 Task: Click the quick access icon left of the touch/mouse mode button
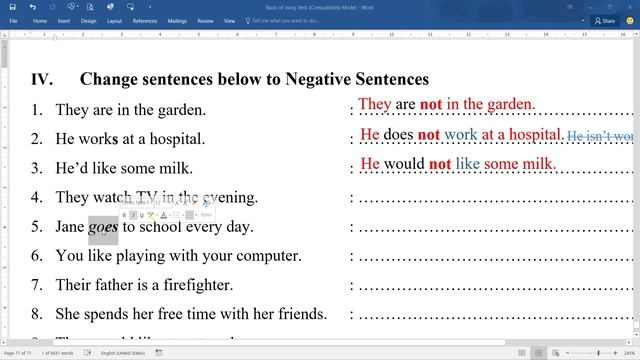110,7
